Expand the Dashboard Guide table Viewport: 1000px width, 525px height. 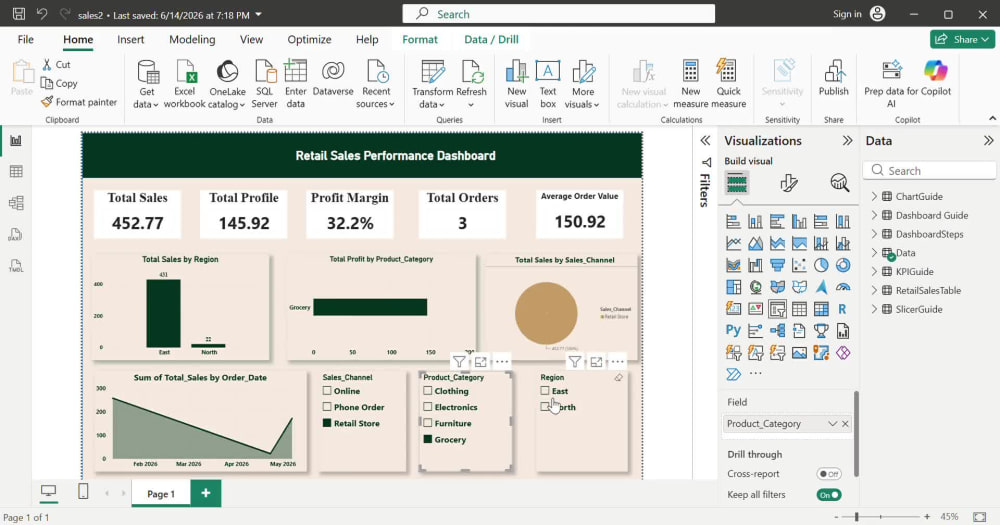(x=874, y=216)
